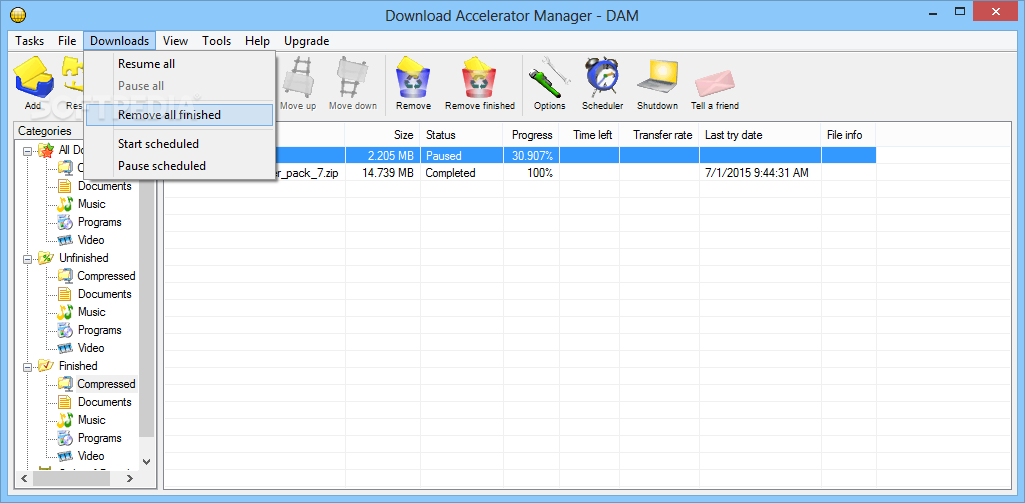Click the red Remove finished bin icon
This screenshot has width=1025, height=503.
point(480,77)
